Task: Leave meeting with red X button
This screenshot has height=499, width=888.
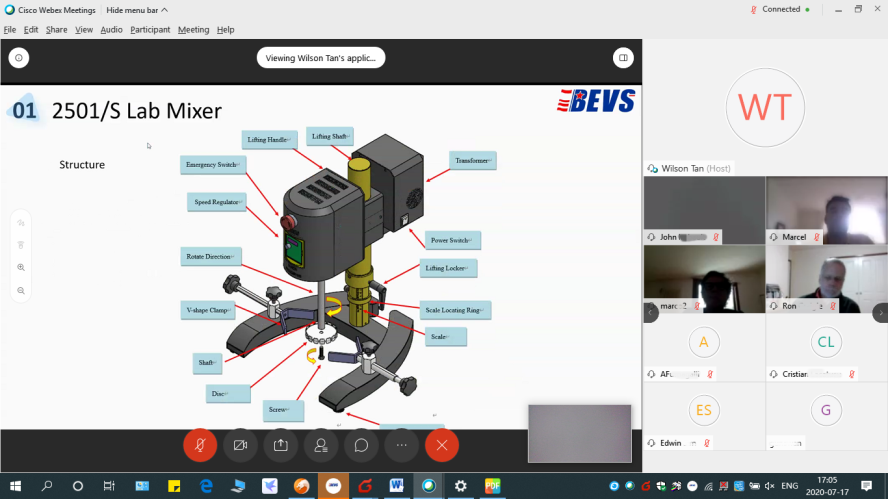Action: pos(442,445)
